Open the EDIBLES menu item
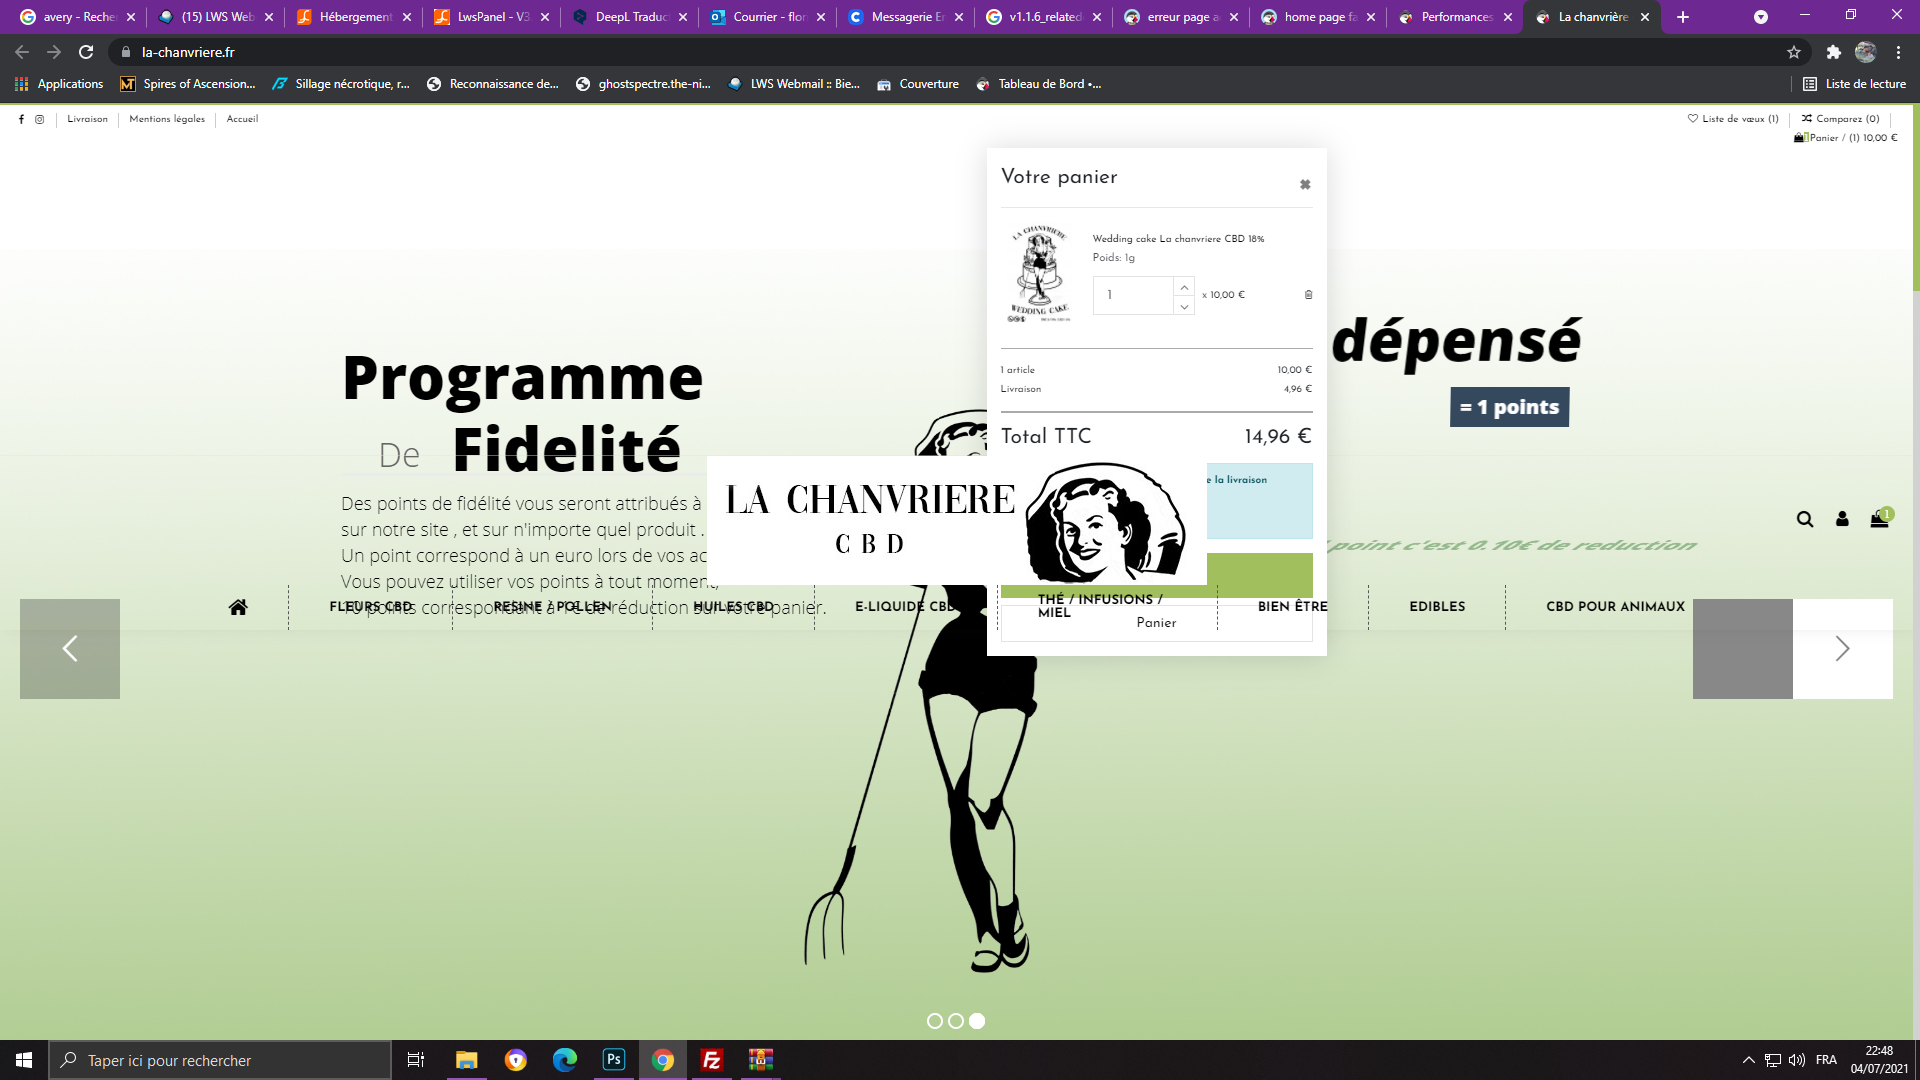This screenshot has height=1080, width=1920. tap(1437, 607)
